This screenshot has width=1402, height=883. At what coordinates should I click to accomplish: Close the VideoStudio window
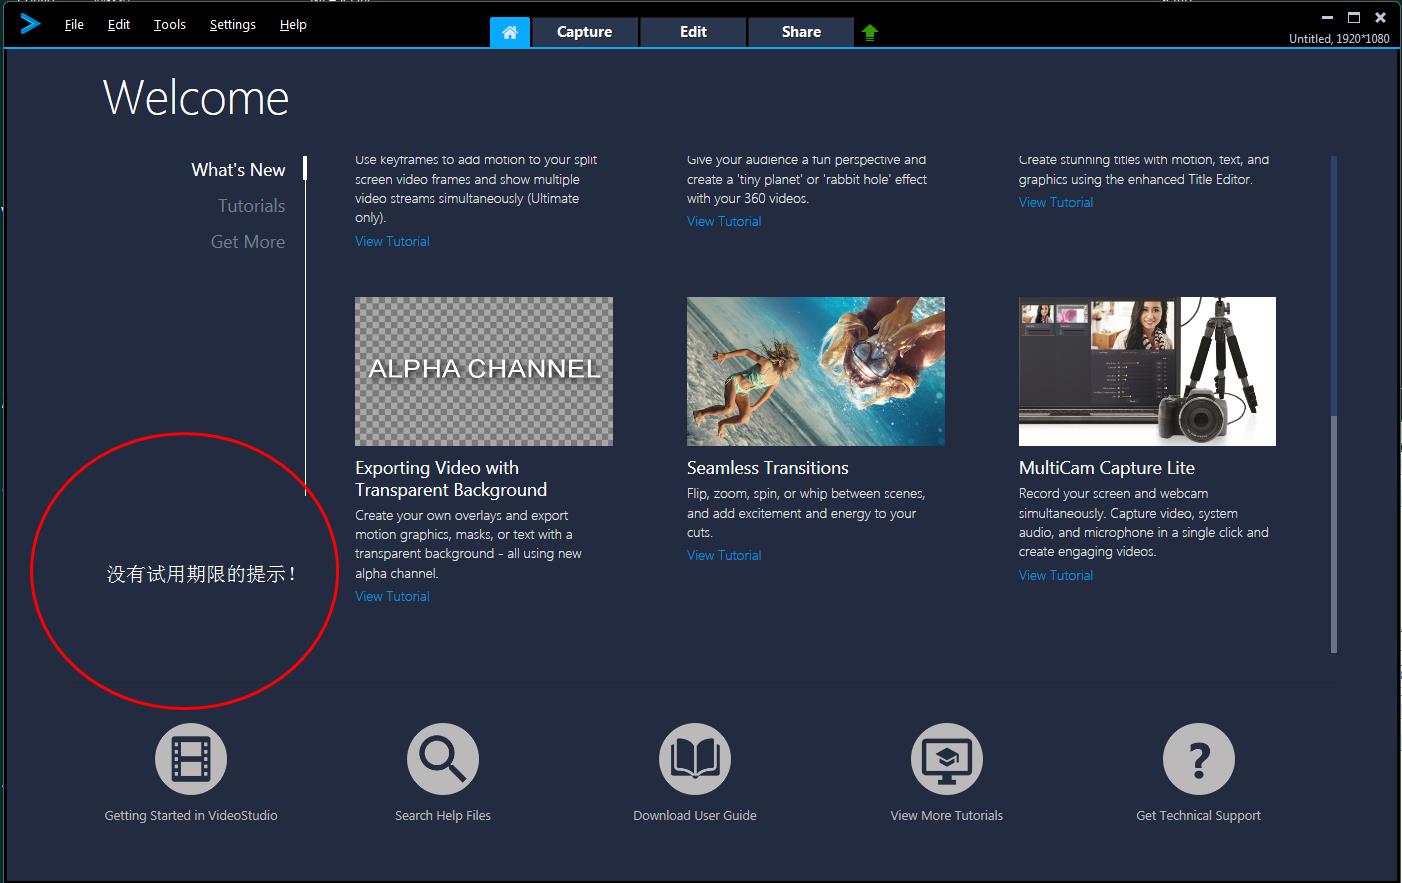click(x=1380, y=17)
